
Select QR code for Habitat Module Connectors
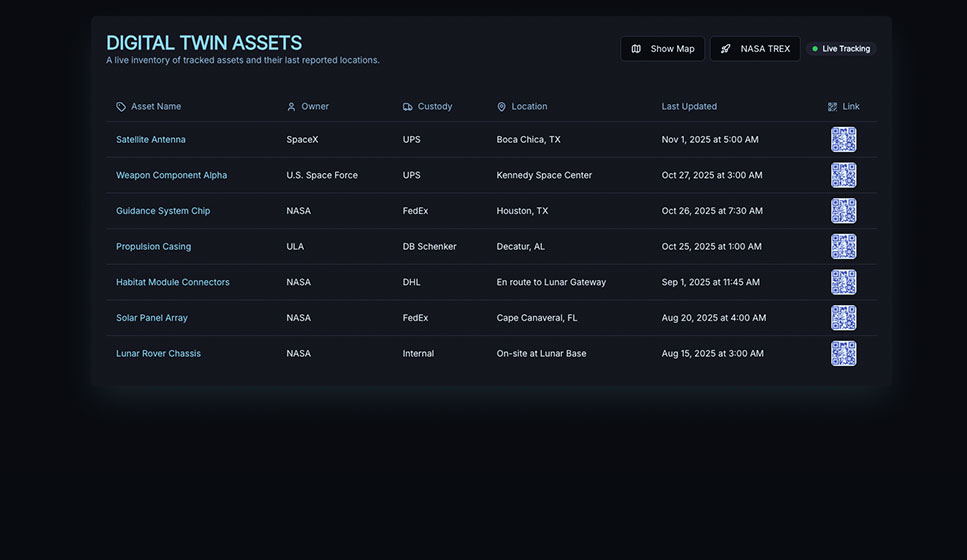tap(843, 282)
